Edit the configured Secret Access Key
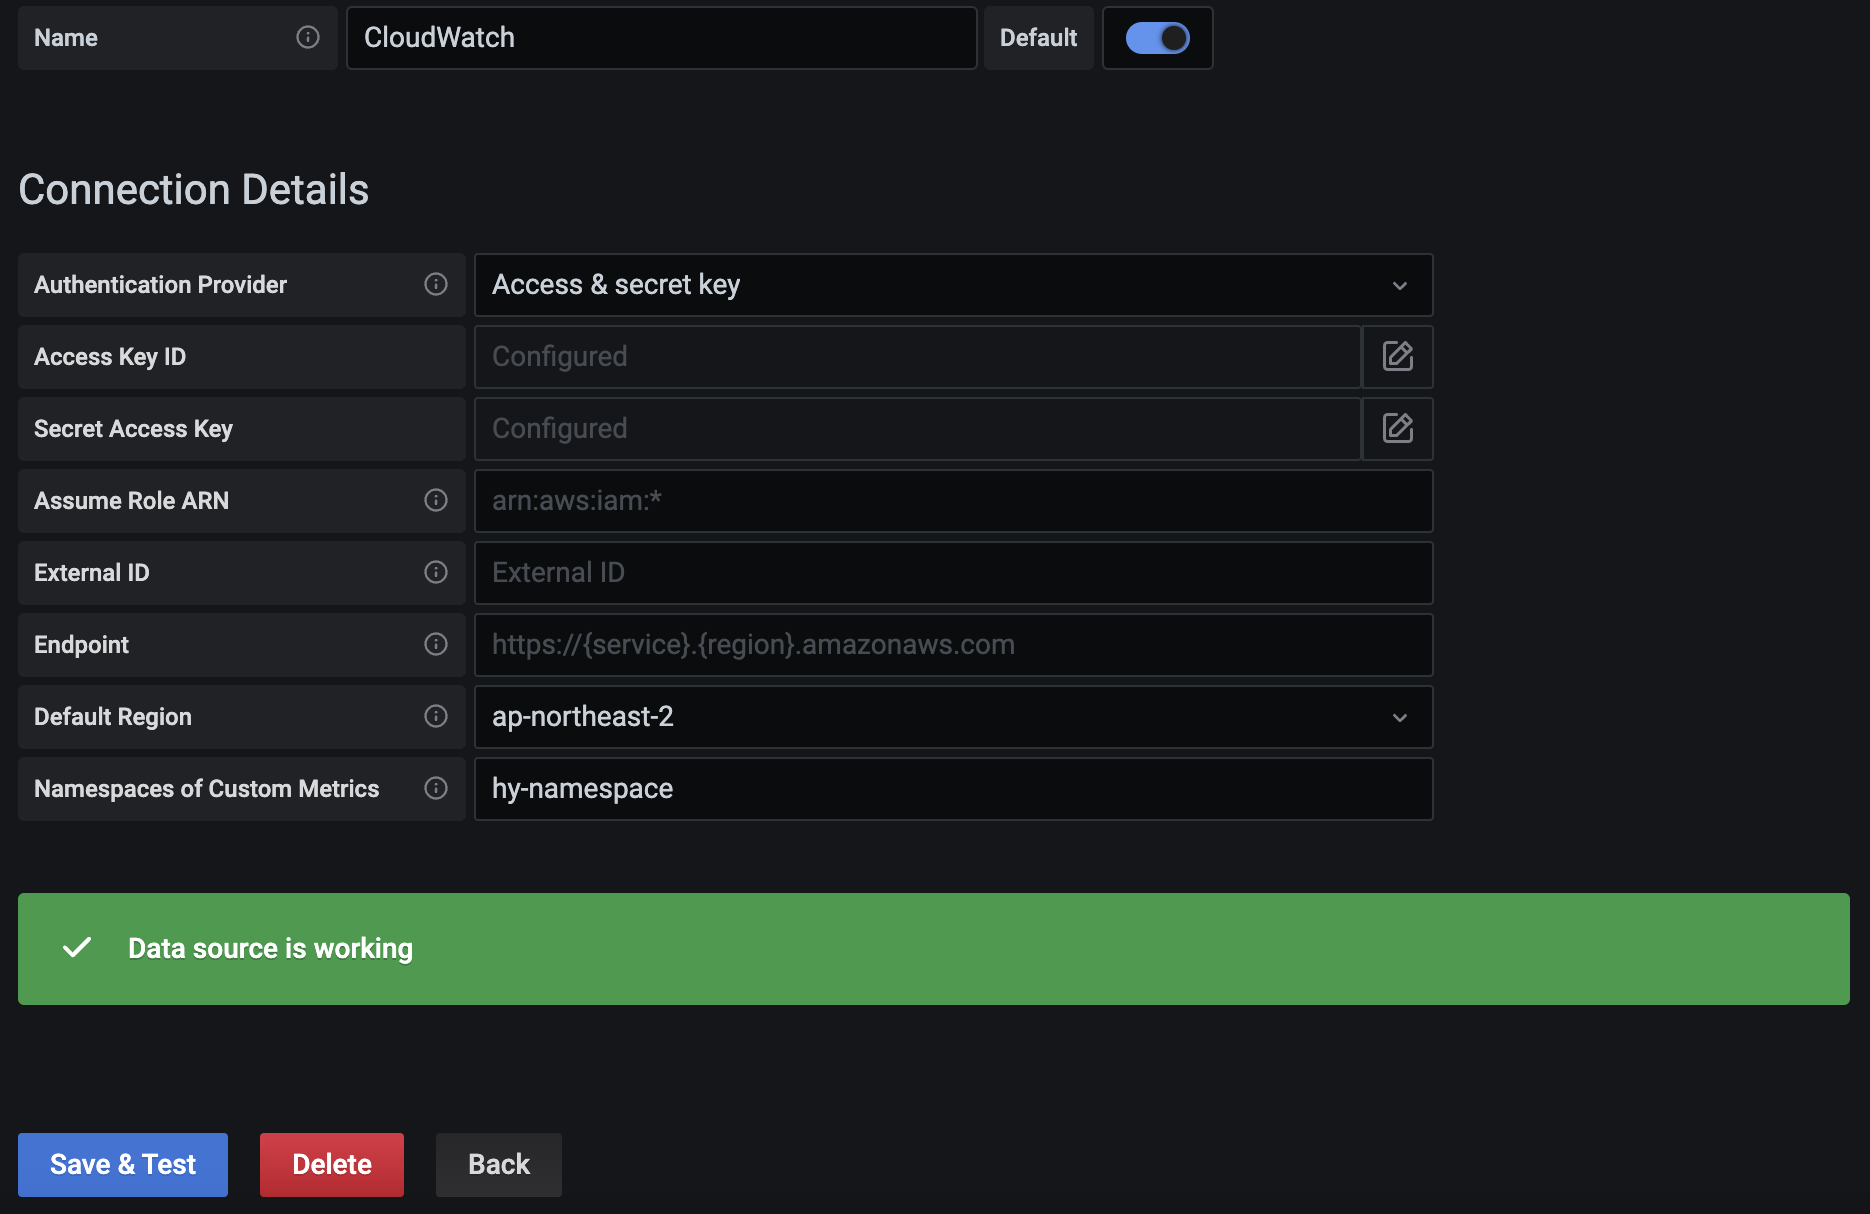This screenshot has width=1870, height=1214. tap(1398, 428)
